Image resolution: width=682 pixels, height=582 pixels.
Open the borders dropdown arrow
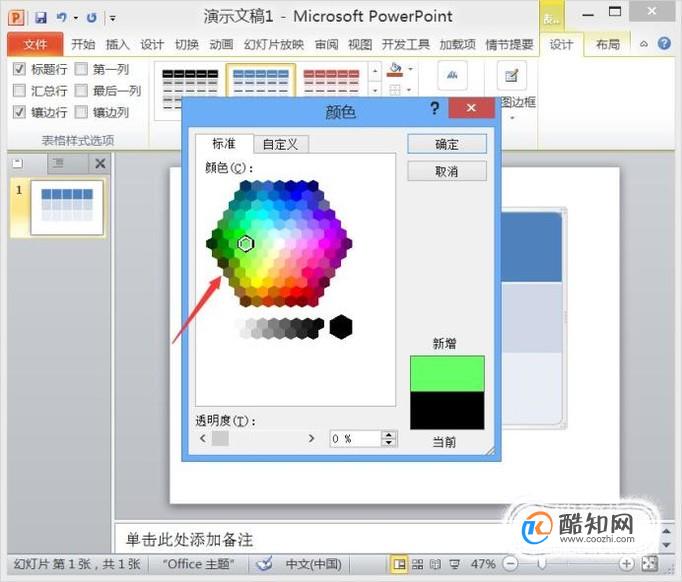(x=409, y=90)
